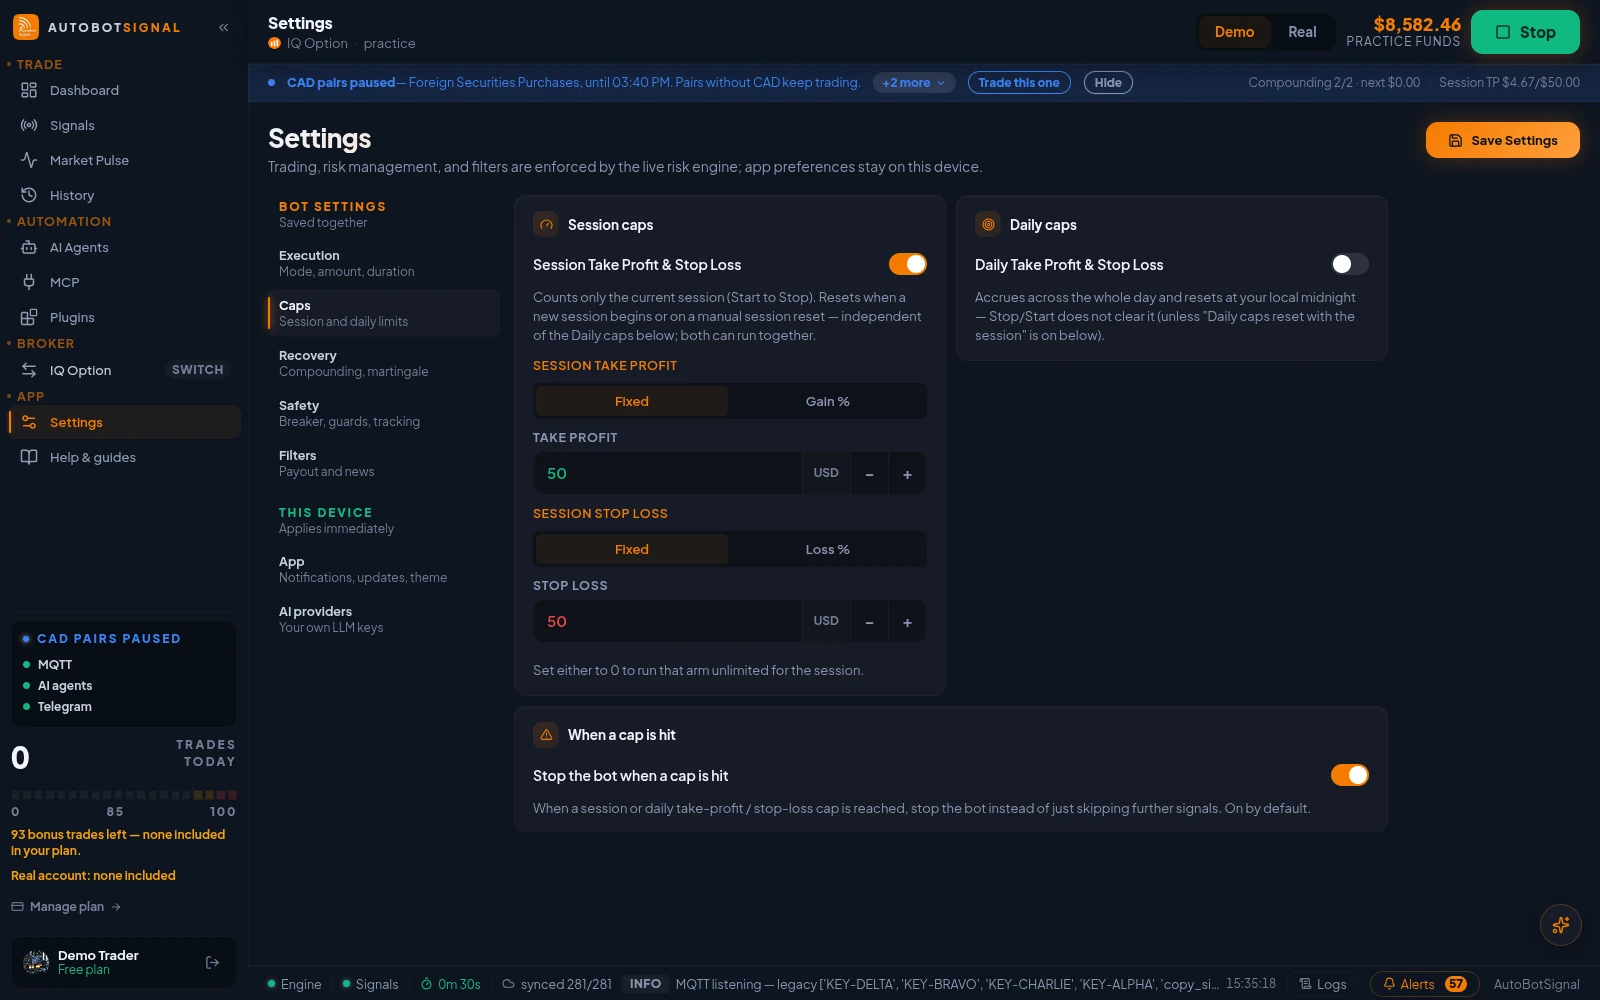The height and width of the screenshot is (1000, 1600).
Task: Select IQ Option broker entry
Action: (81, 370)
